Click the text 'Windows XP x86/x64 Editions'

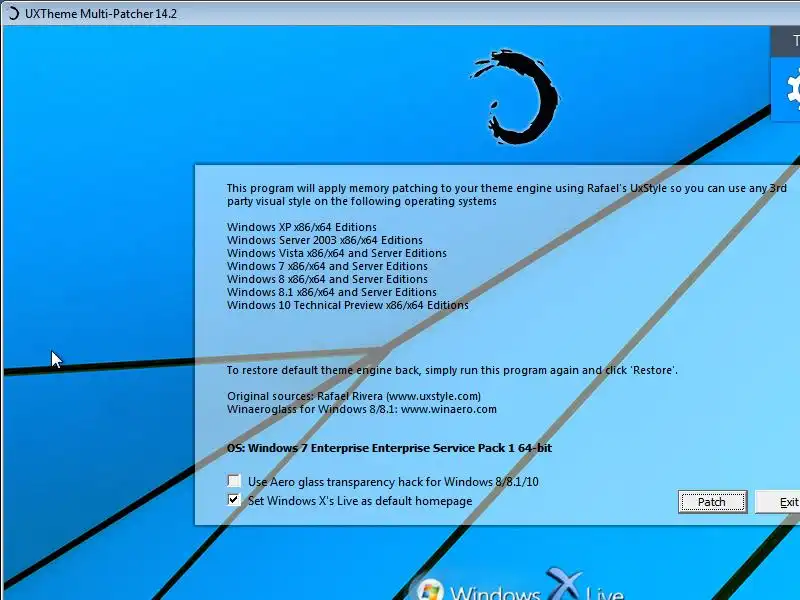click(302, 227)
